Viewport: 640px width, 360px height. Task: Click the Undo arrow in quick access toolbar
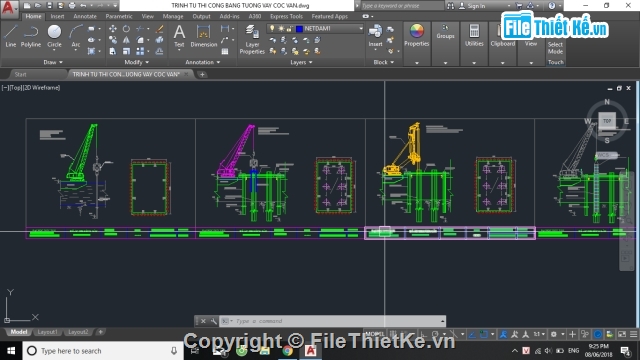(83, 6)
